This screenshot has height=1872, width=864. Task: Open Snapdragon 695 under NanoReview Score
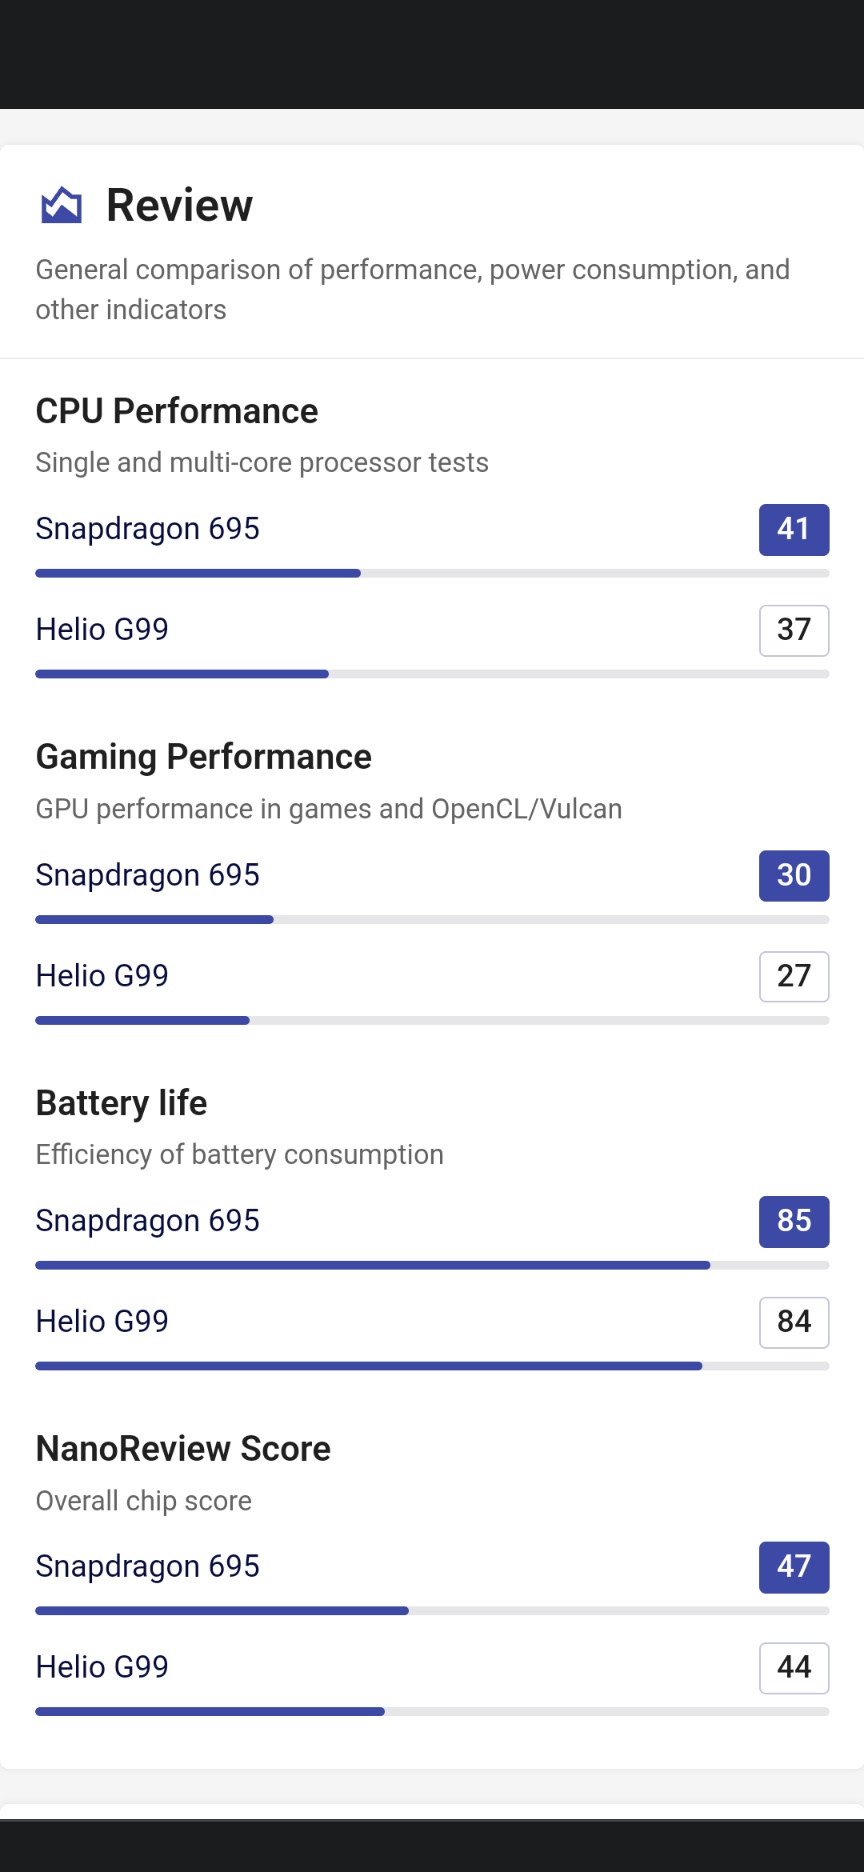coord(147,1566)
